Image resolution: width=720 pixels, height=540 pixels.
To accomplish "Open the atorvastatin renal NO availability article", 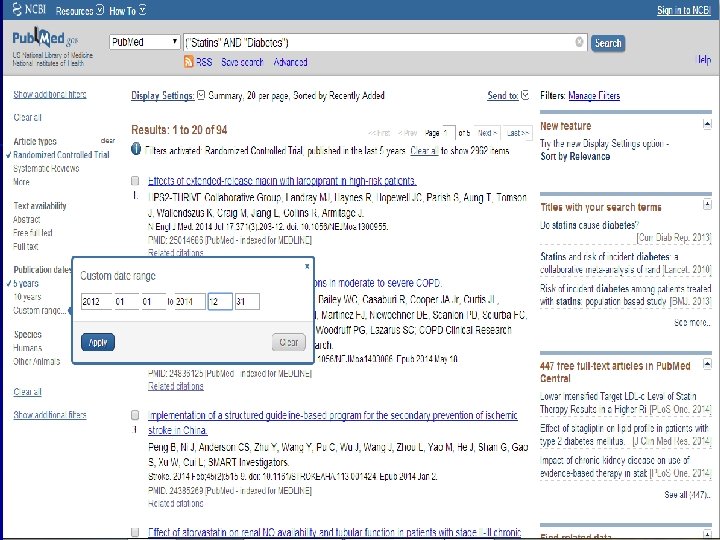I will [334, 532].
